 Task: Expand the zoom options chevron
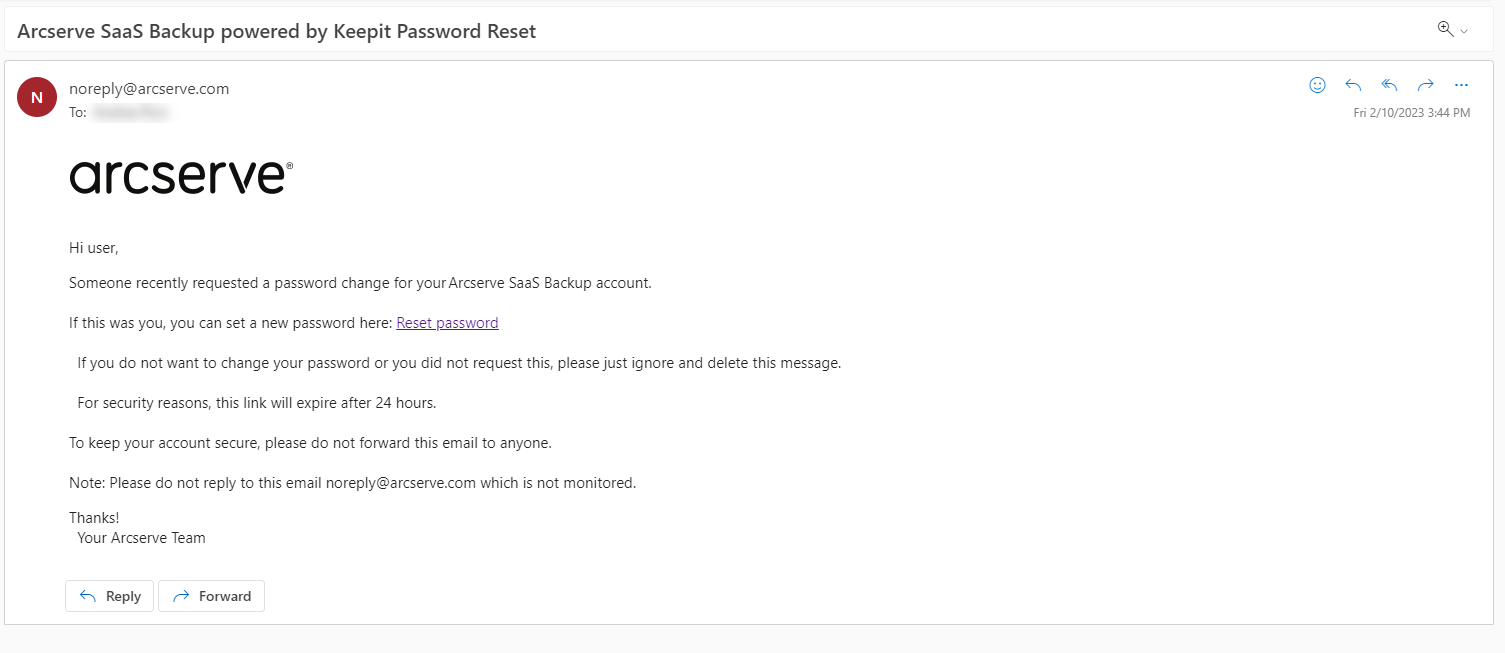click(1464, 32)
